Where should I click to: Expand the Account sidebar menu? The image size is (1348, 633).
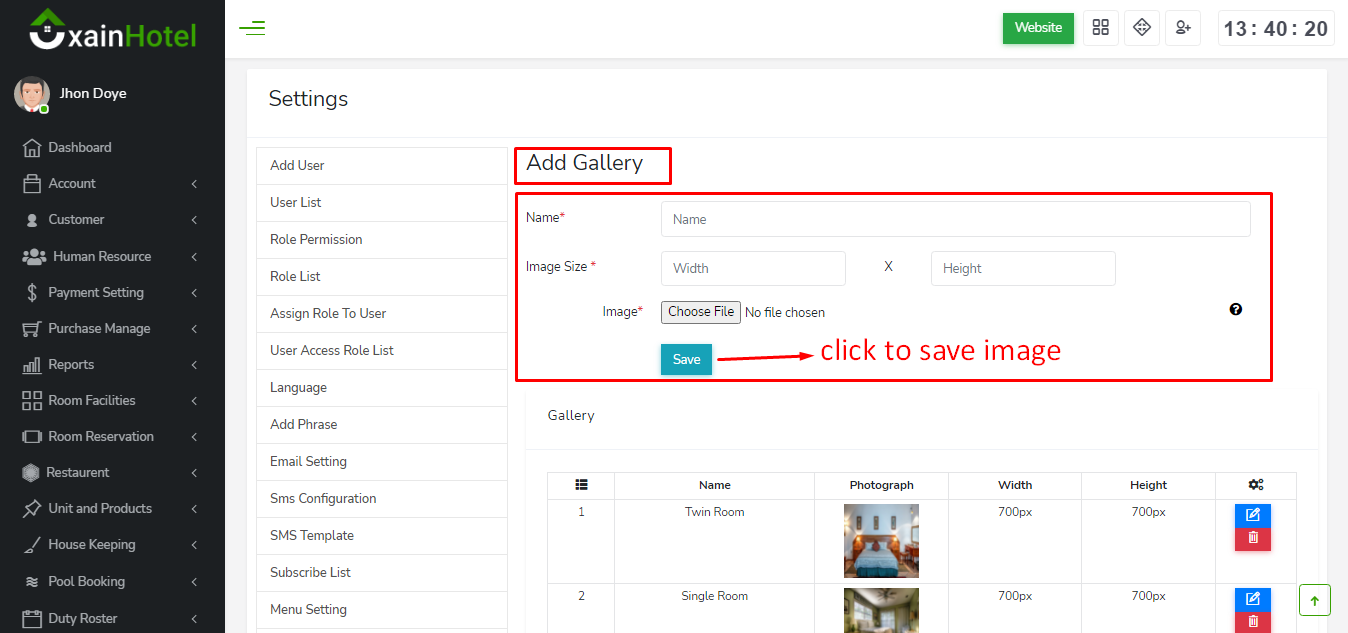coord(110,183)
